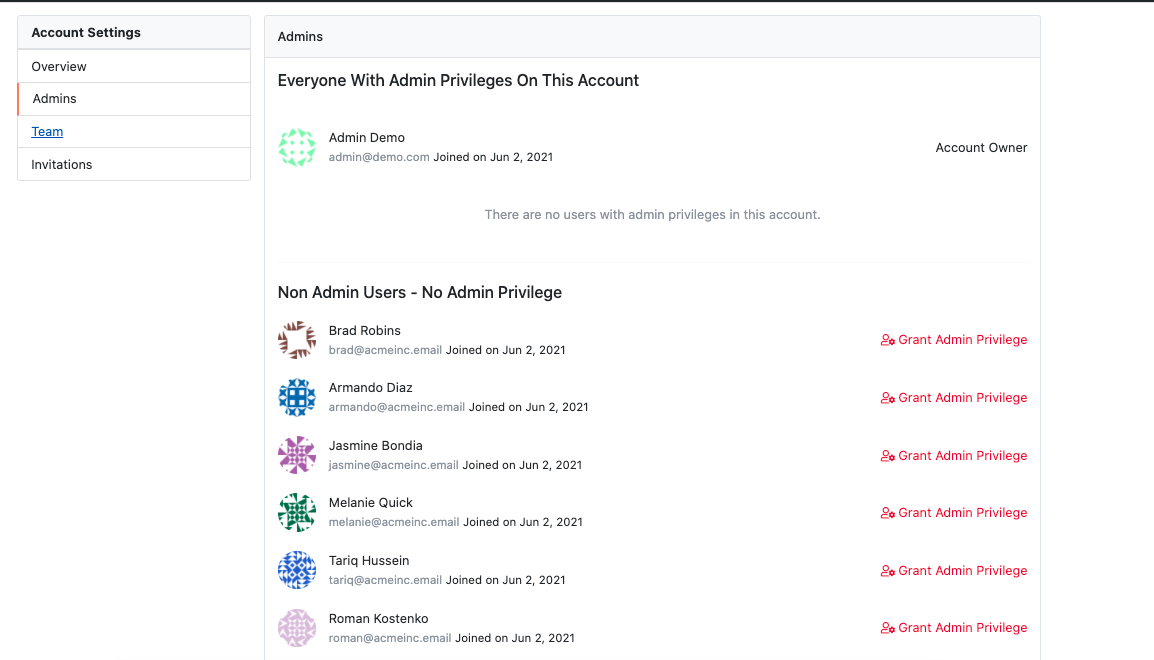Click Admin Demo's avatar icon

click(297, 147)
